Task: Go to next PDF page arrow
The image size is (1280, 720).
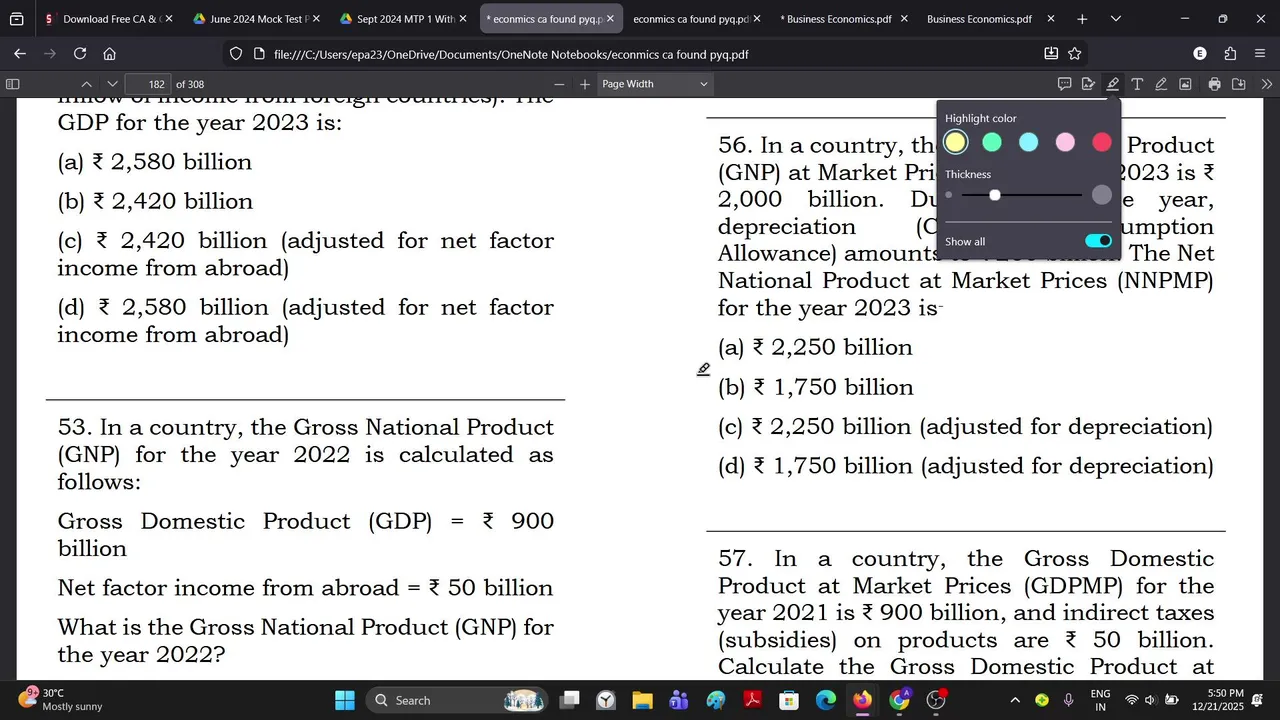Action: point(112,84)
